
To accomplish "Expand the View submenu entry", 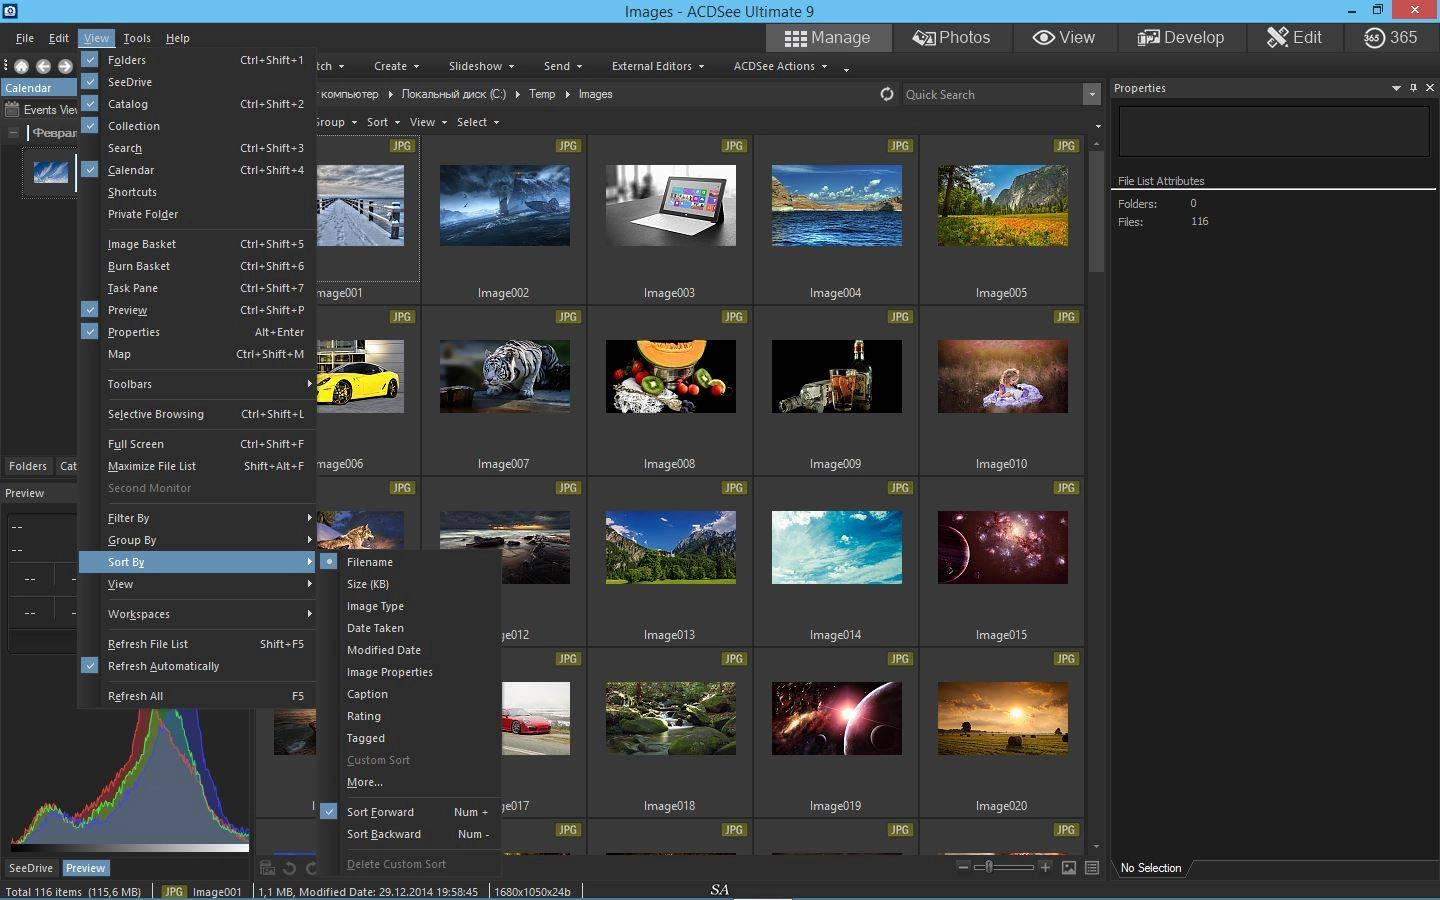I will pos(198,584).
